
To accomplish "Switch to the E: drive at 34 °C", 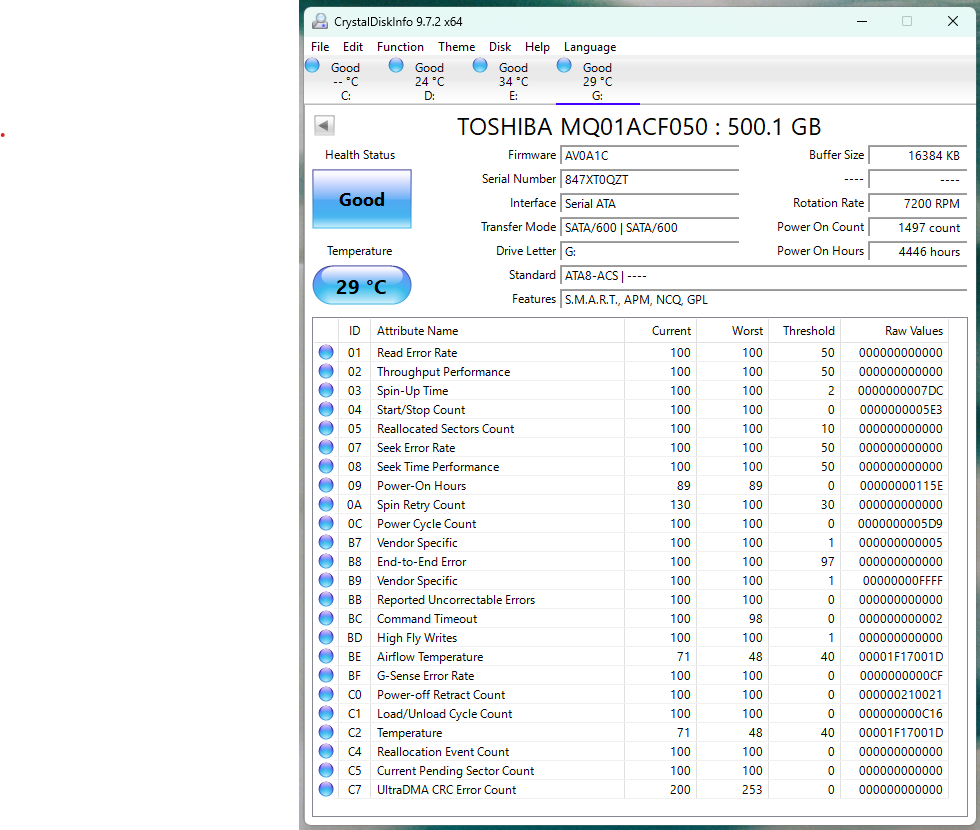I will [x=512, y=81].
